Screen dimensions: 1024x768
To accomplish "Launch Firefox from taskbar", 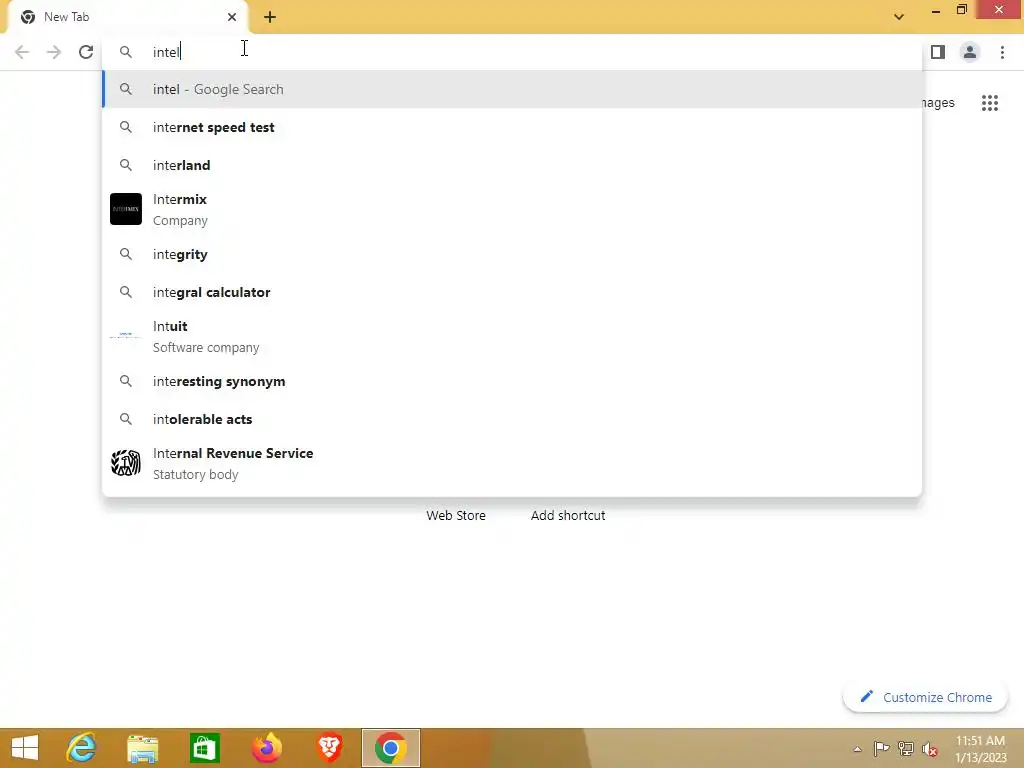I will coord(266,748).
